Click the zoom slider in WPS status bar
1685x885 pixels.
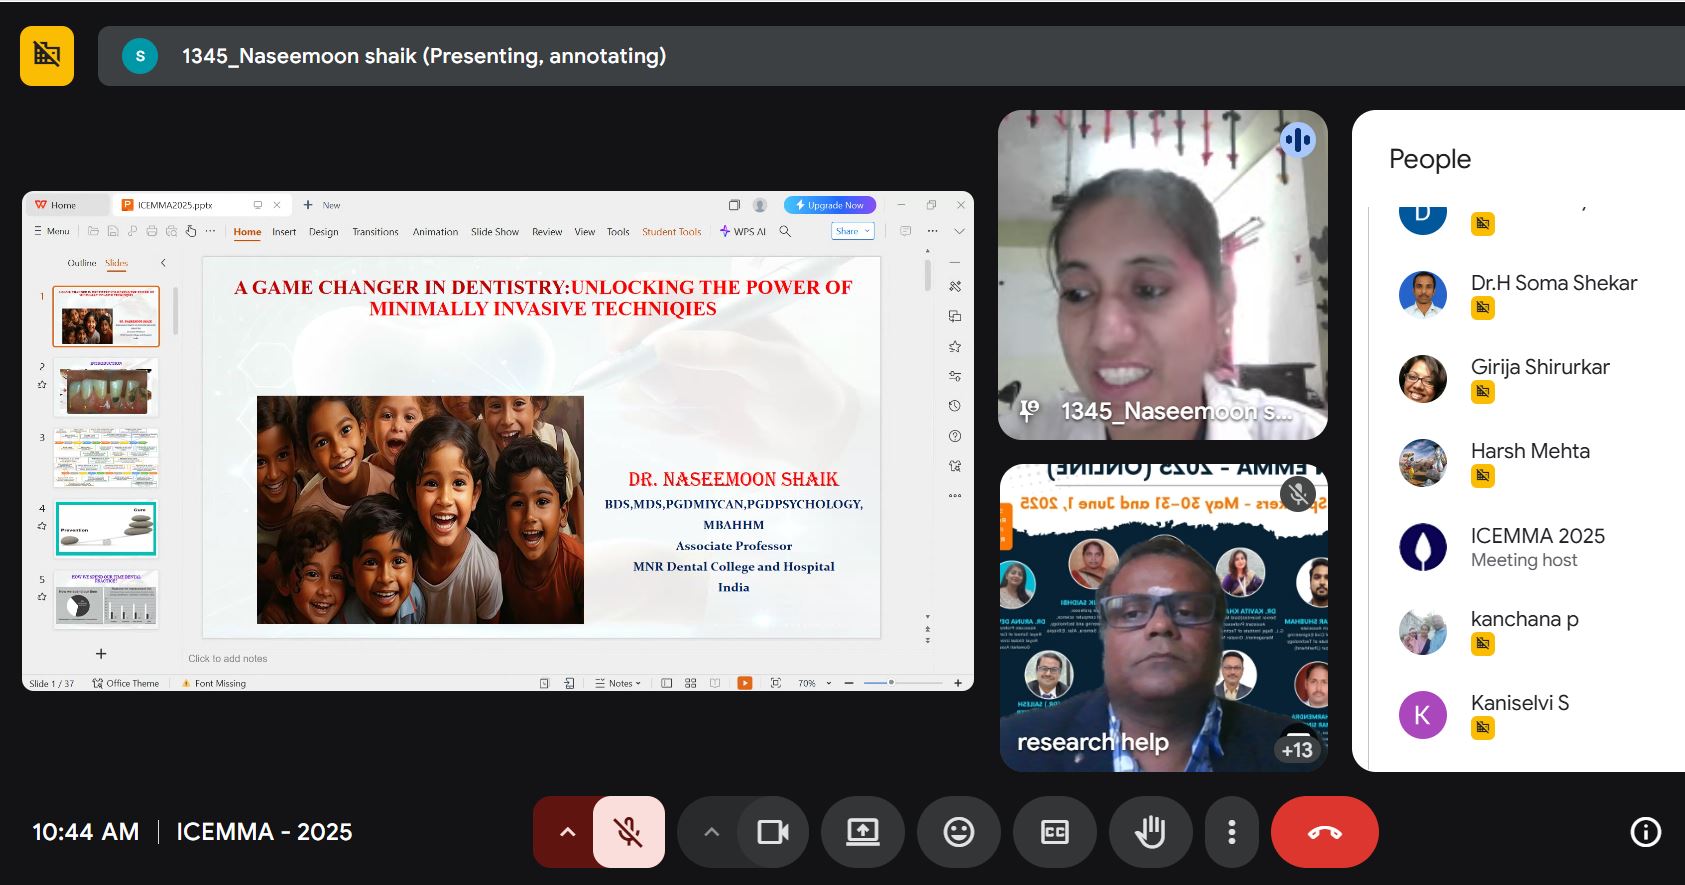pyautogui.click(x=902, y=683)
